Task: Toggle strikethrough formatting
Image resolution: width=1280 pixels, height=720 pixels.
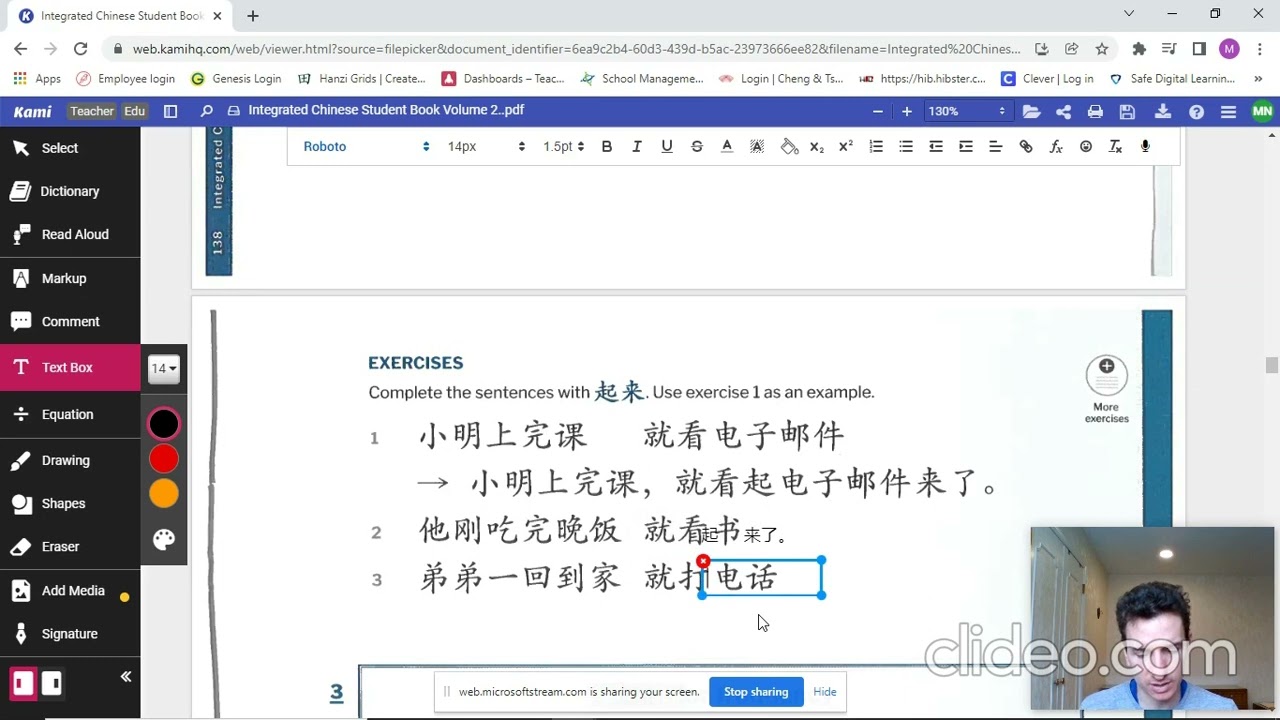Action: click(x=696, y=146)
